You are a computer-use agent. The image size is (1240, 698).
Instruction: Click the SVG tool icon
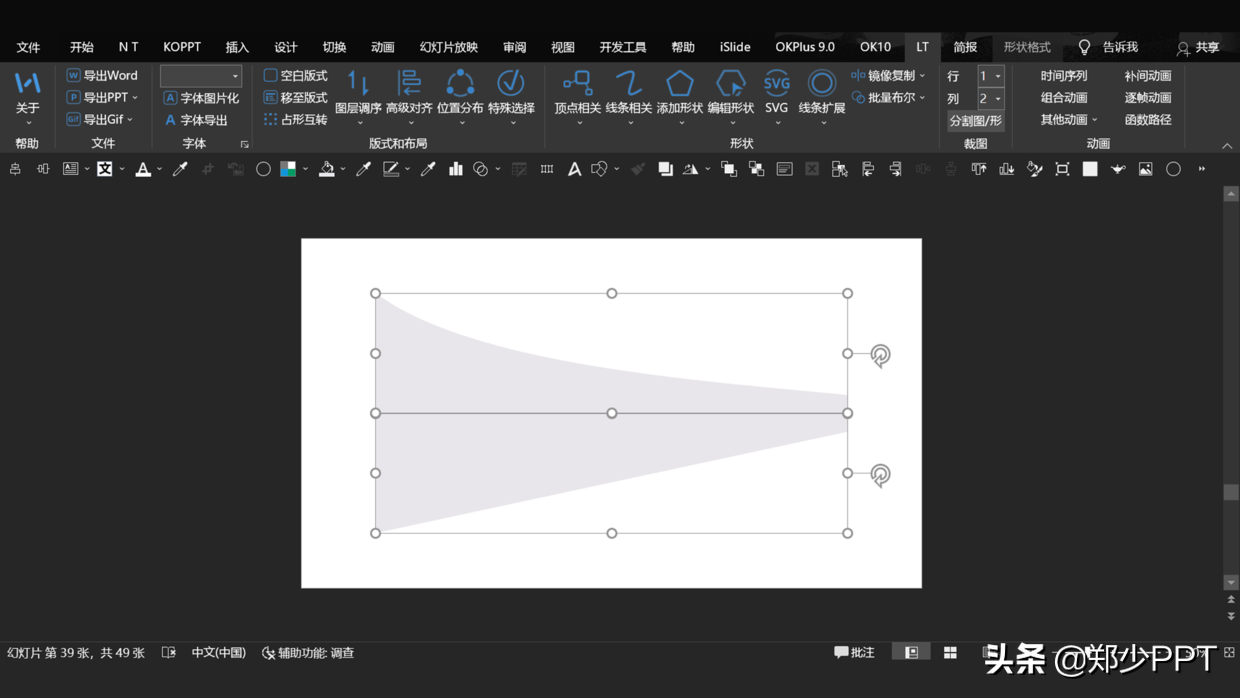(776, 84)
